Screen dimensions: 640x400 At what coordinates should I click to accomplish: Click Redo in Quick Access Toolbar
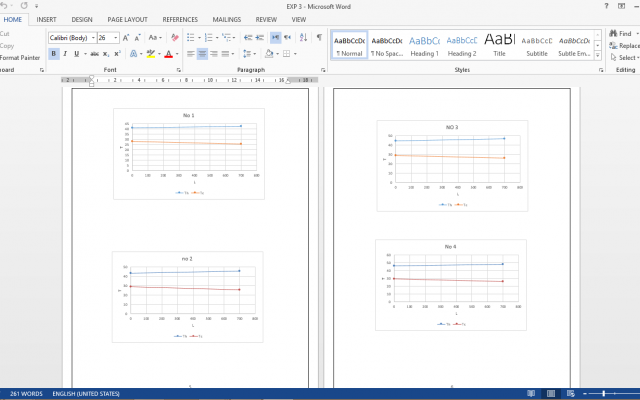pos(24,6)
